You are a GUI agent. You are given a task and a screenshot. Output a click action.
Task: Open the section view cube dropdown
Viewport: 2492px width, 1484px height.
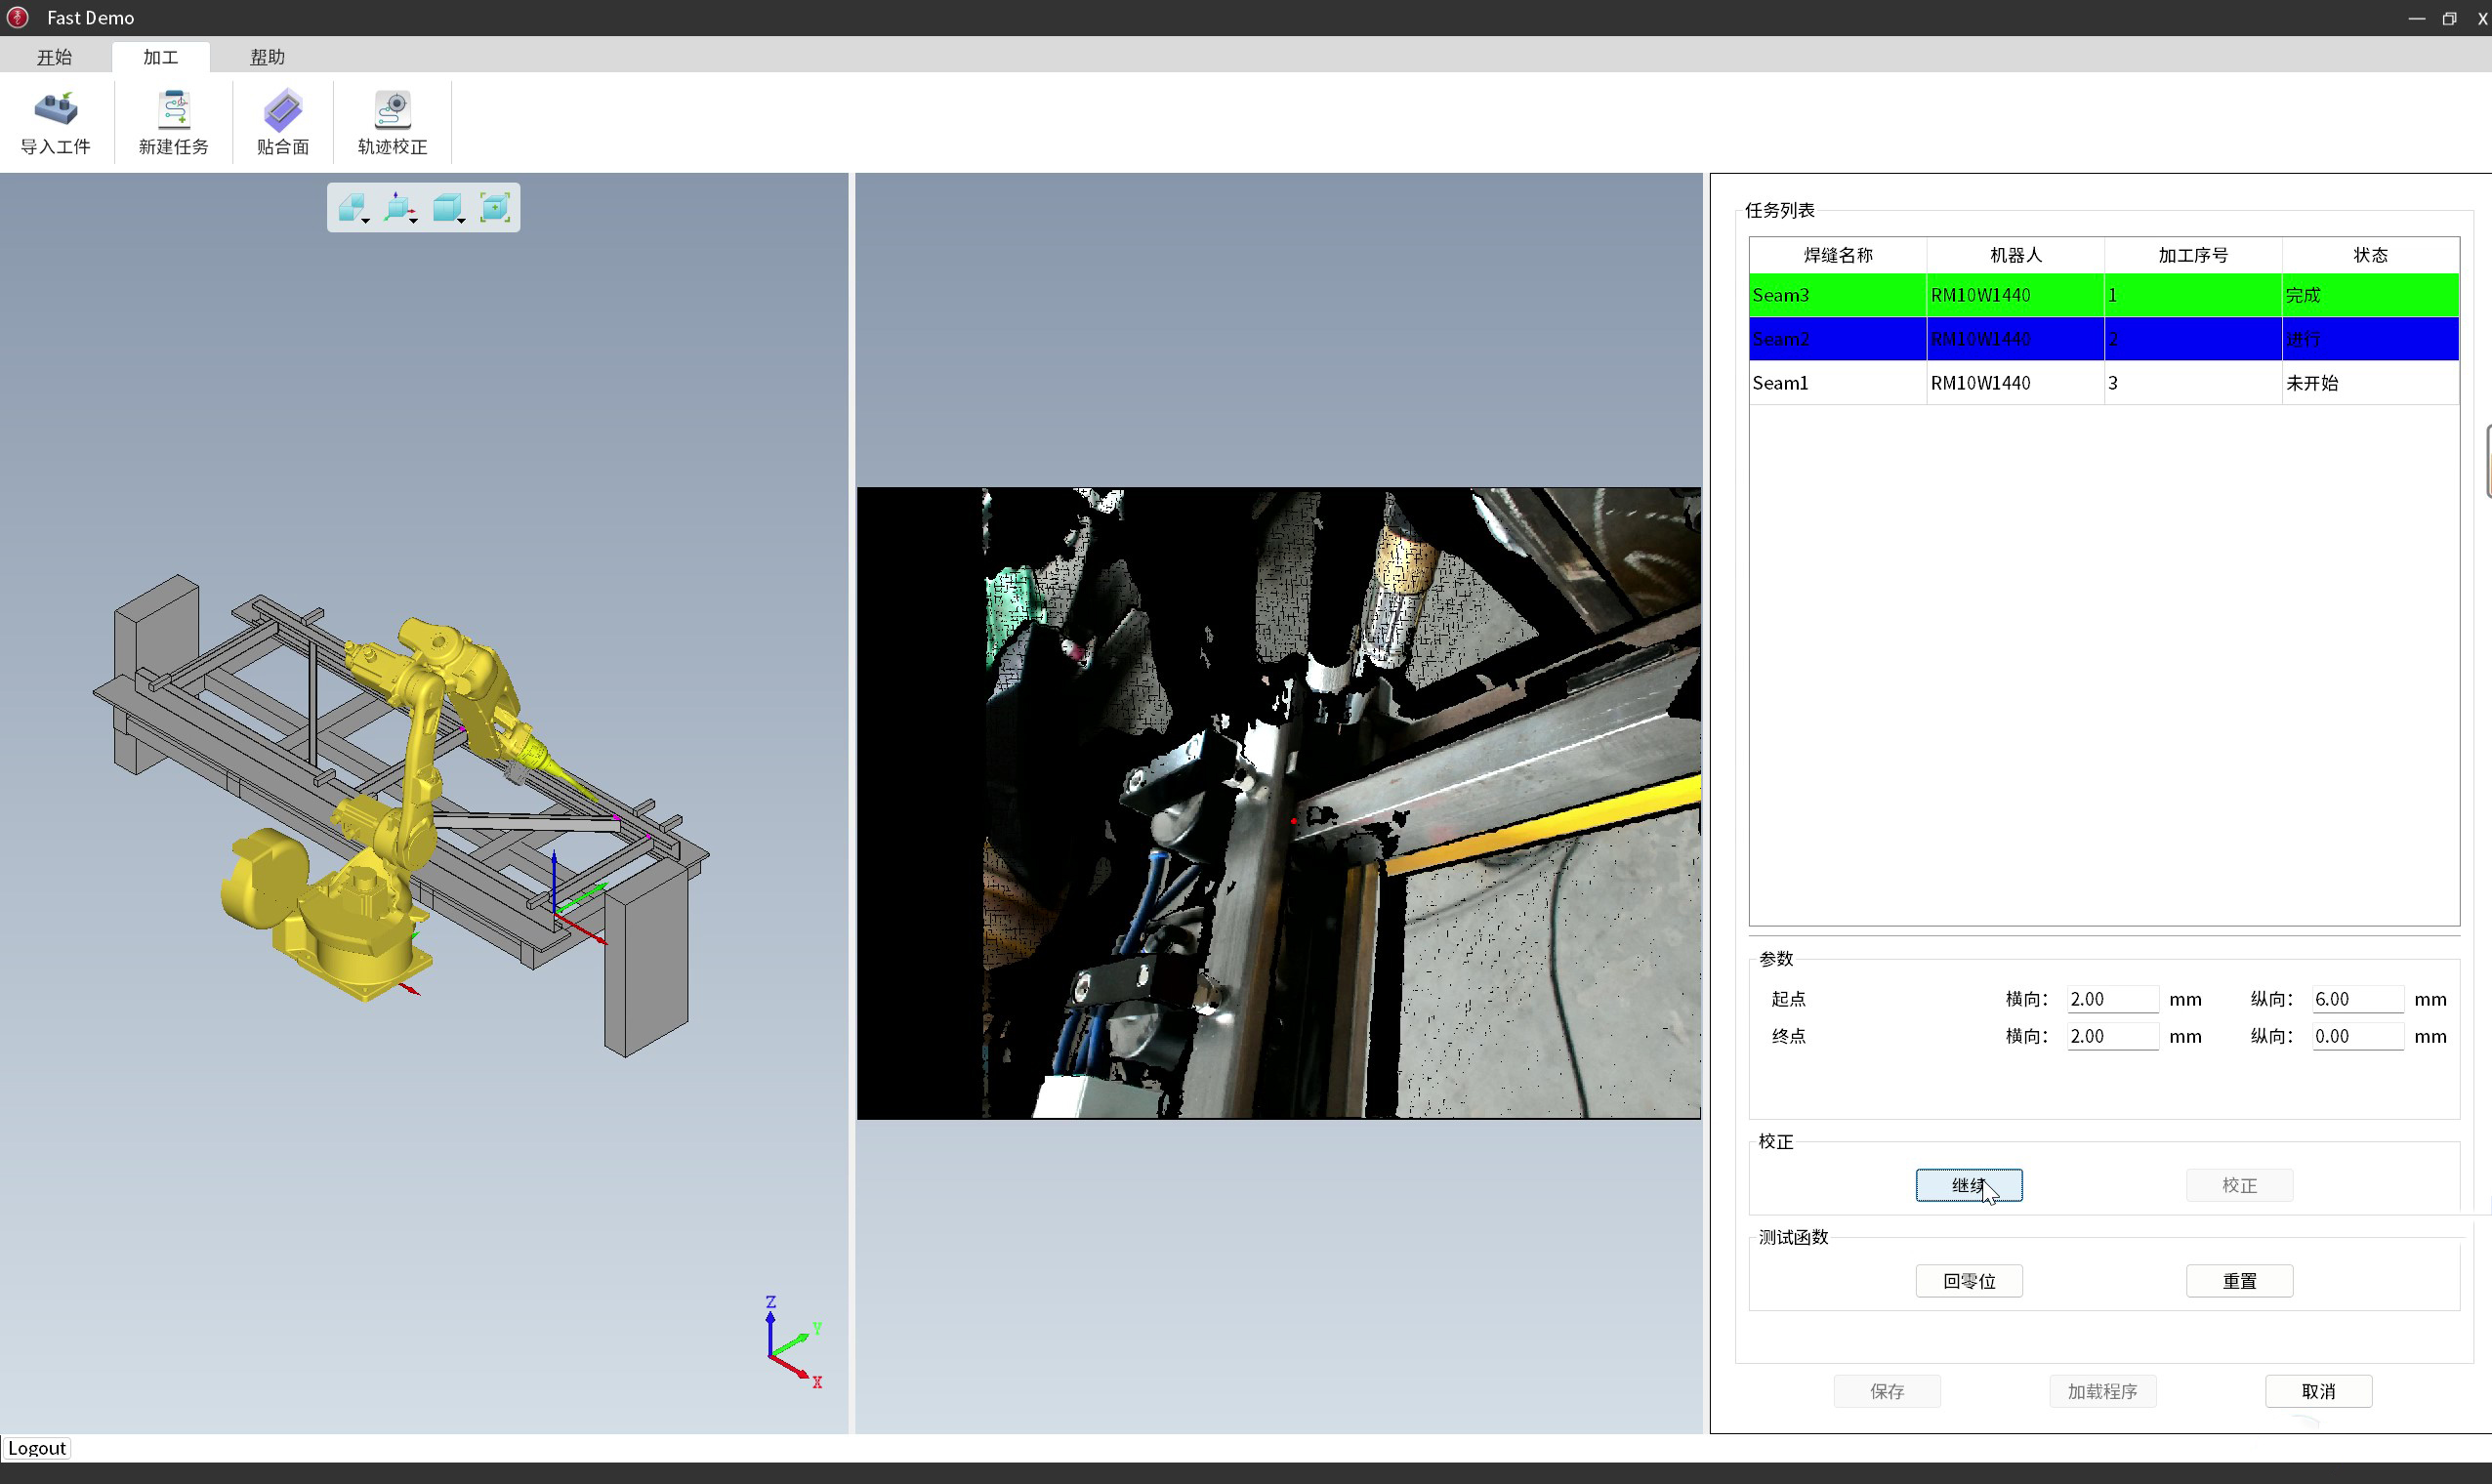coord(353,207)
